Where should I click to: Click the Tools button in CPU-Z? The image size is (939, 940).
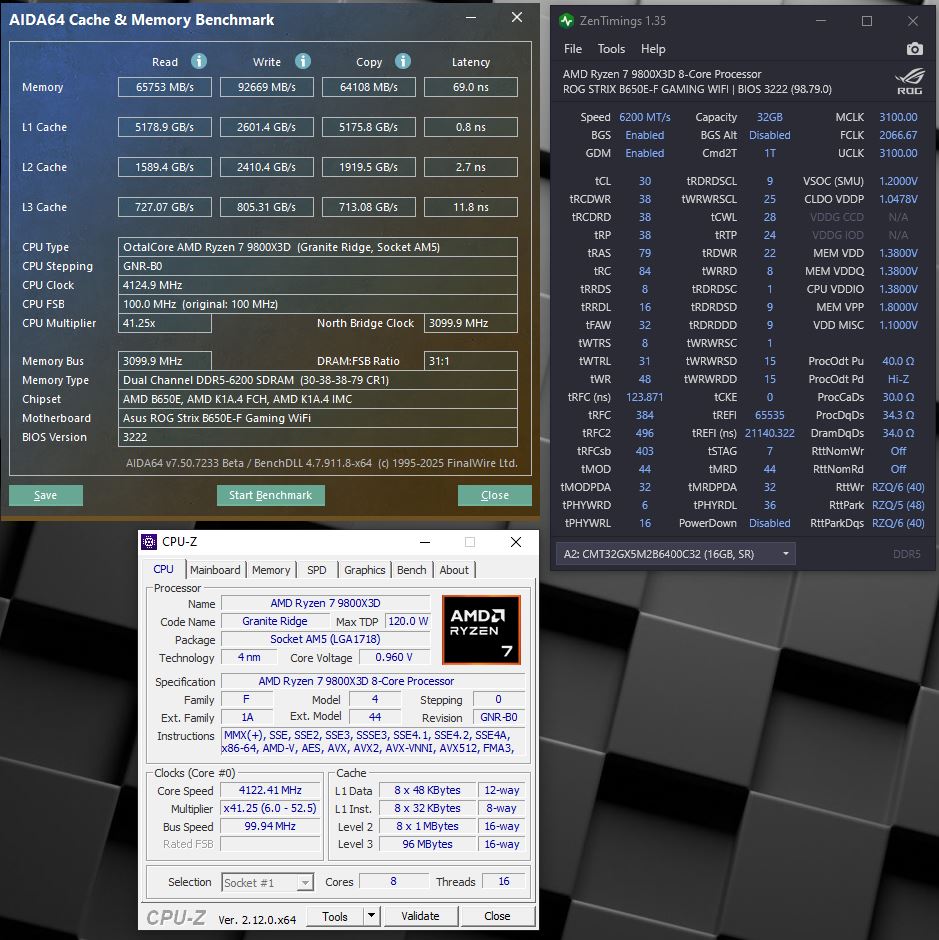(335, 916)
